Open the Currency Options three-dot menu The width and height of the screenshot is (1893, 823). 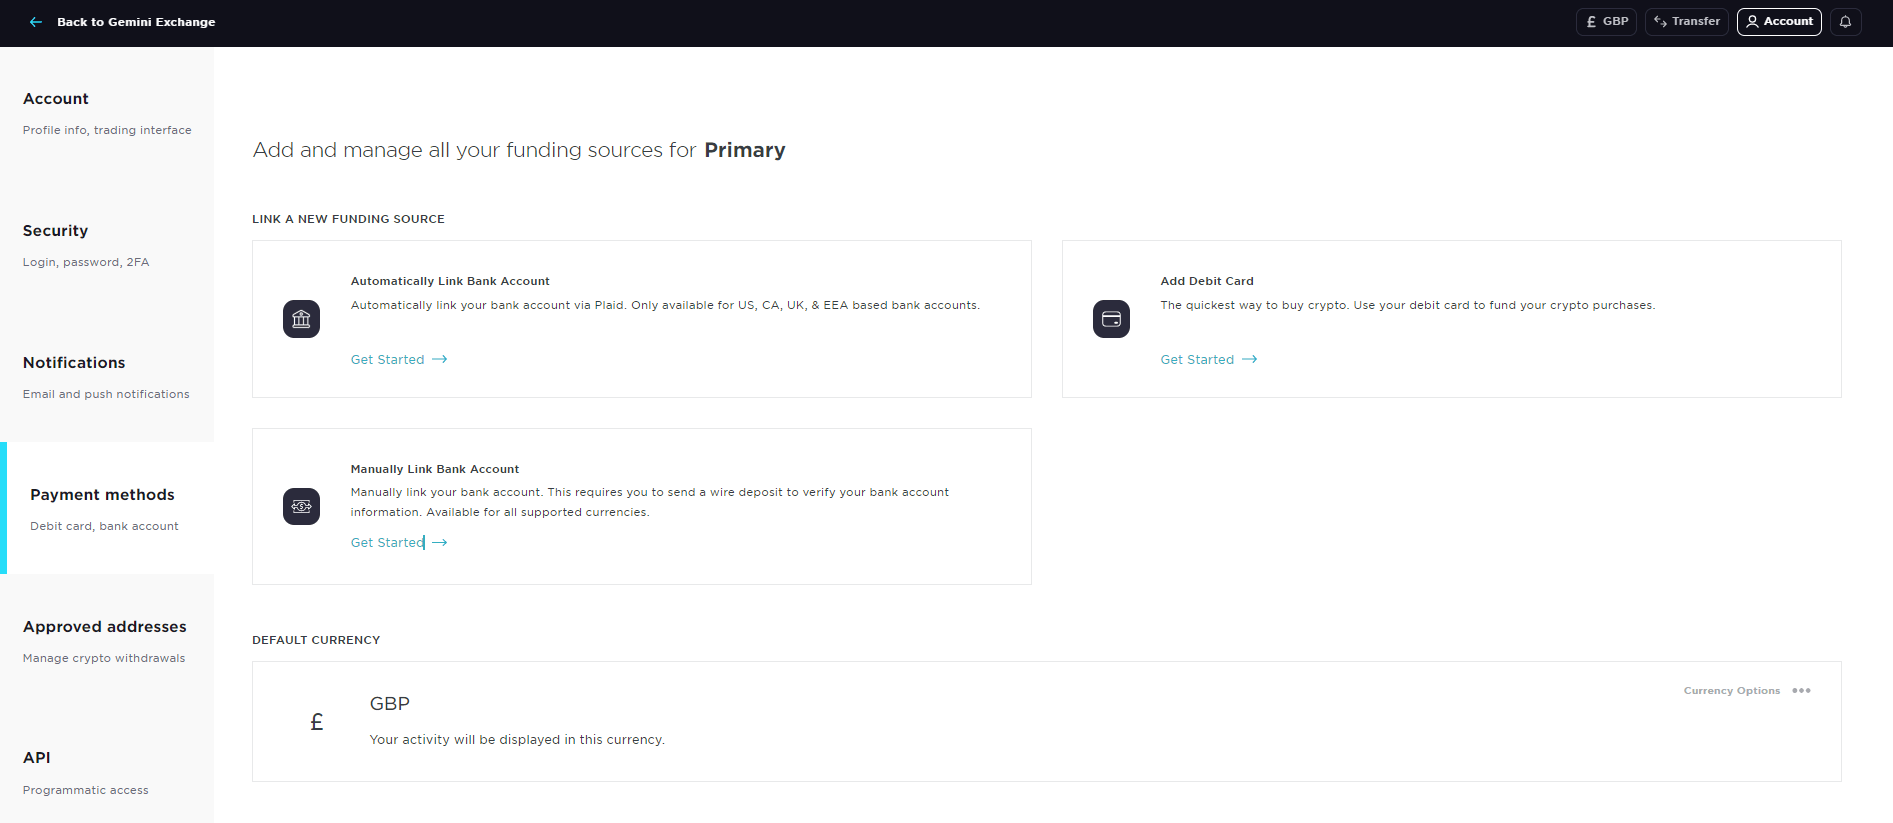pyautogui.click(x=1802, y=691)
